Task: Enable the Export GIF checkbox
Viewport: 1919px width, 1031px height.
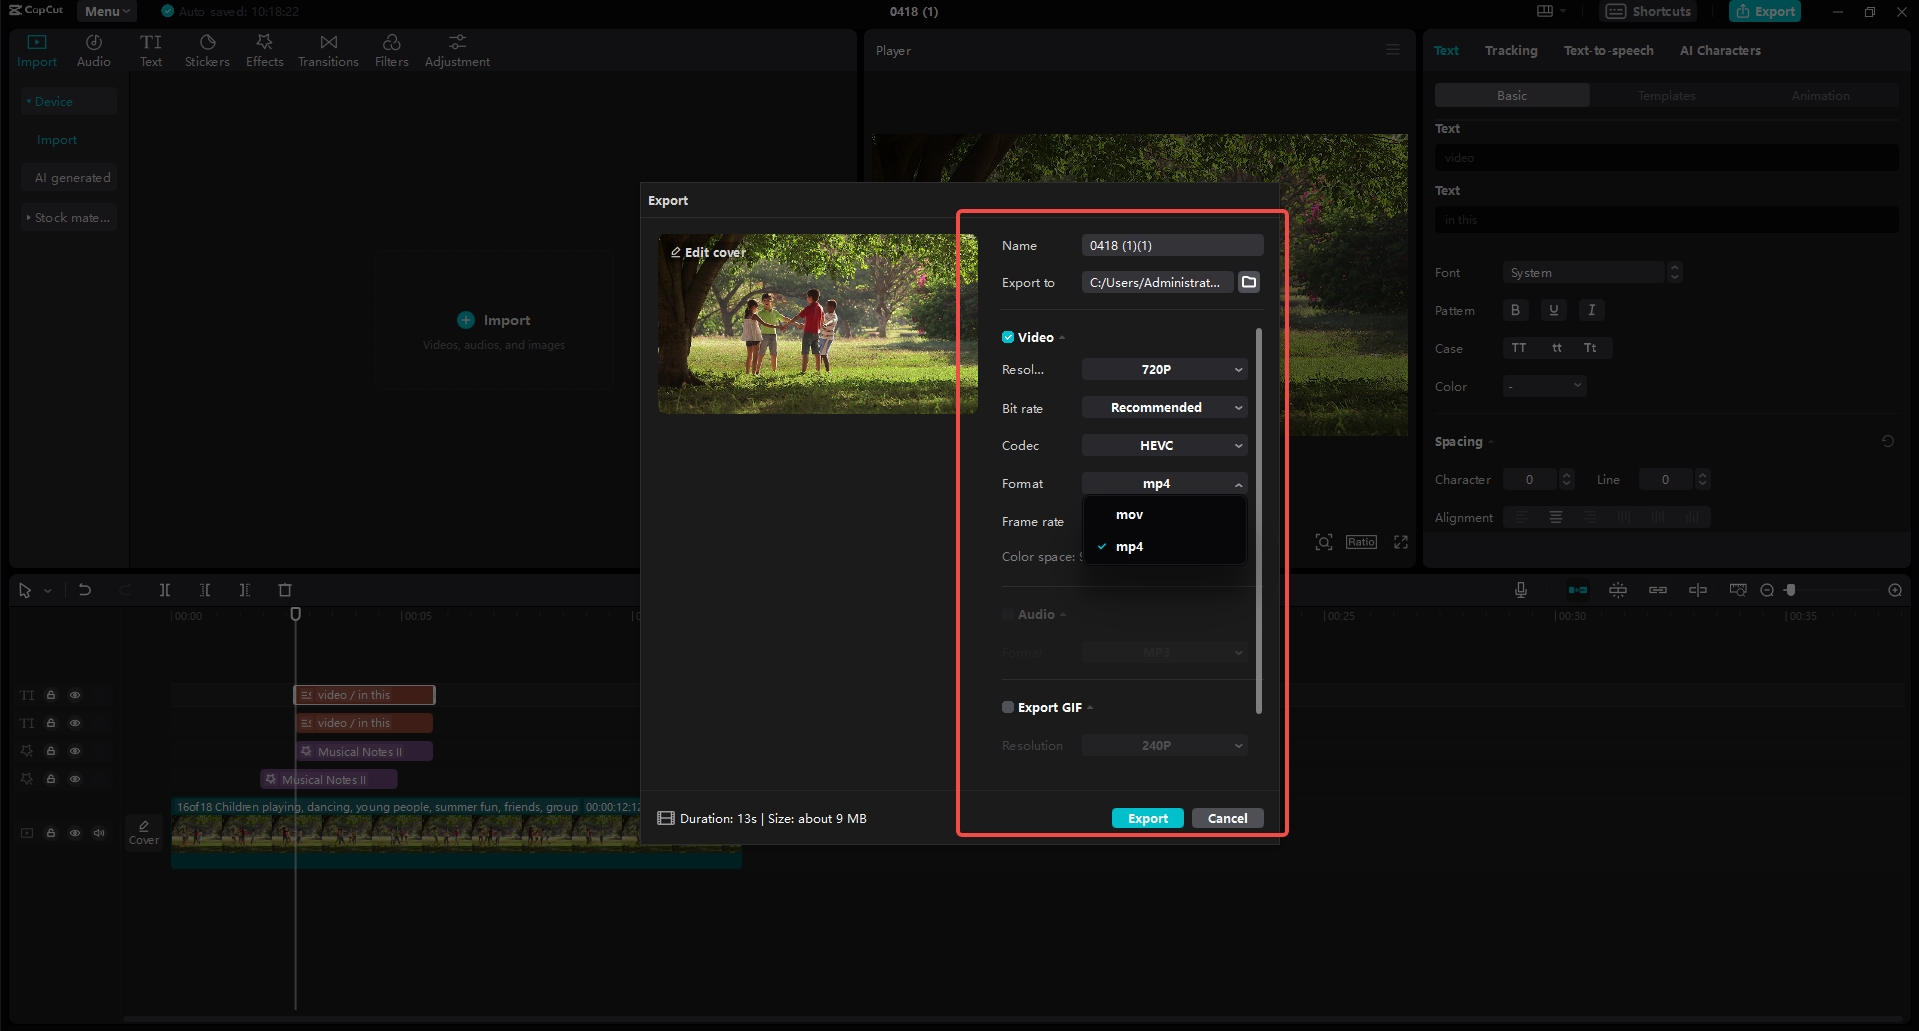Action: click(1008, 707)
